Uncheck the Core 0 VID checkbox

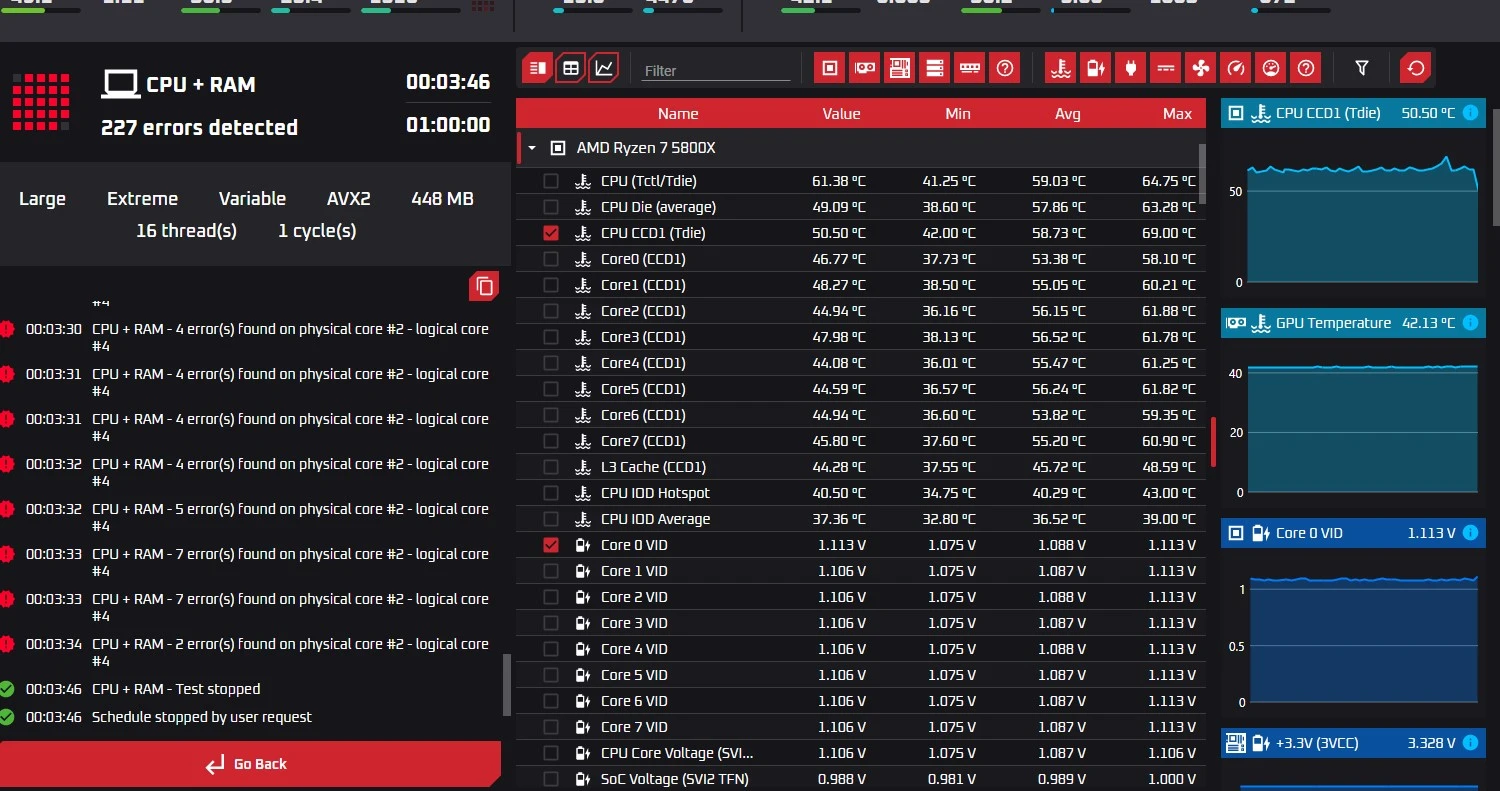(x=551, y=545)
